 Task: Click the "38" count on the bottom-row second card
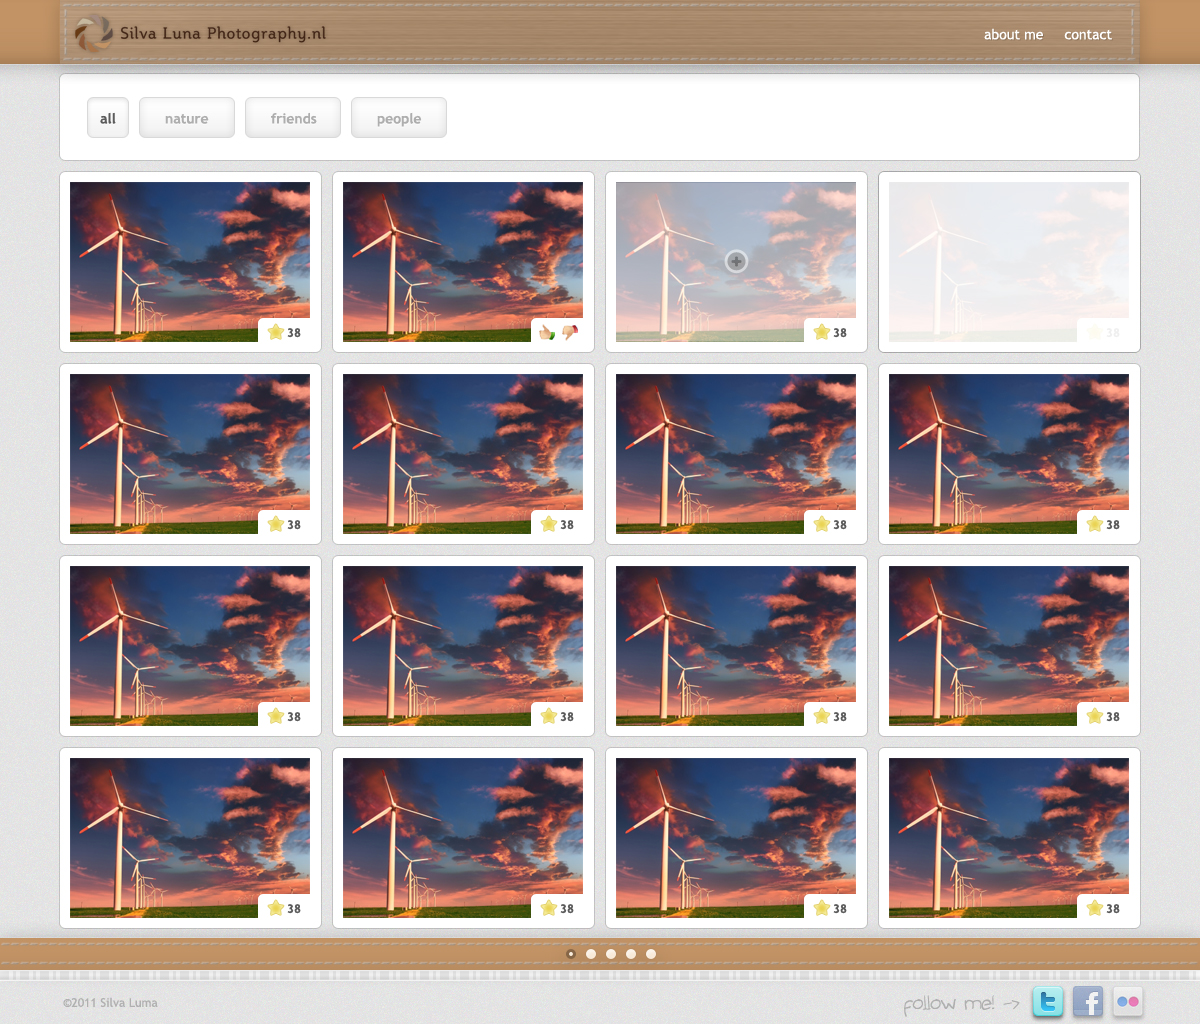click(567, 909)
